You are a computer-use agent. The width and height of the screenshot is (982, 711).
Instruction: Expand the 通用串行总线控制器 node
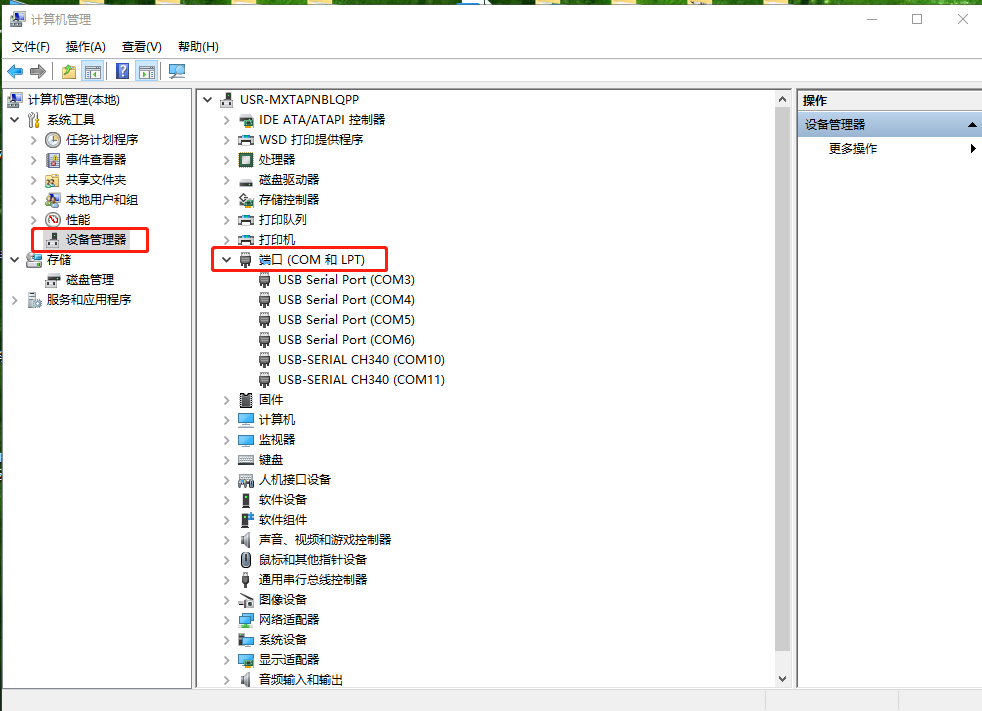[227, 580]
